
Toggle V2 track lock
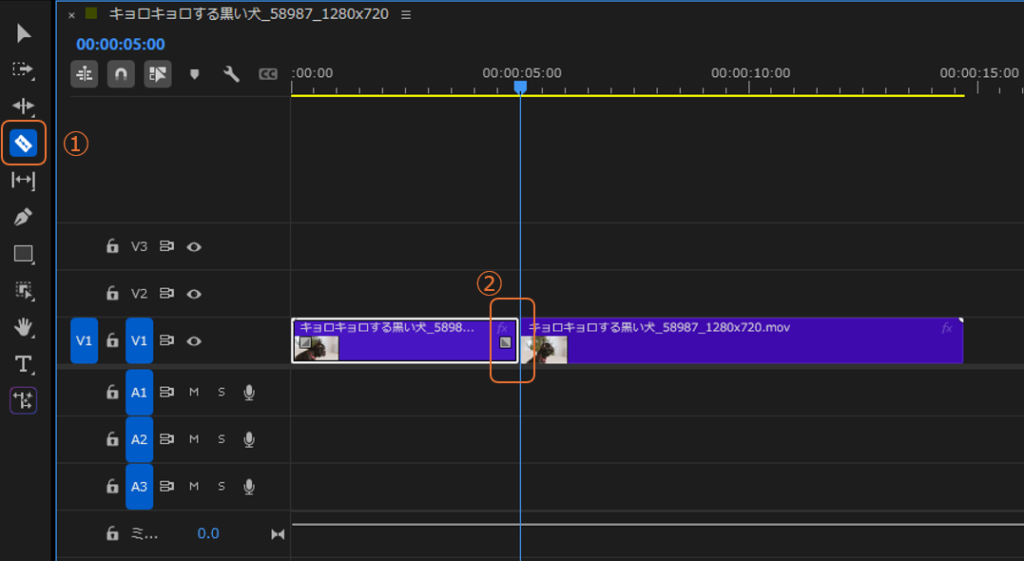(113, 294)
